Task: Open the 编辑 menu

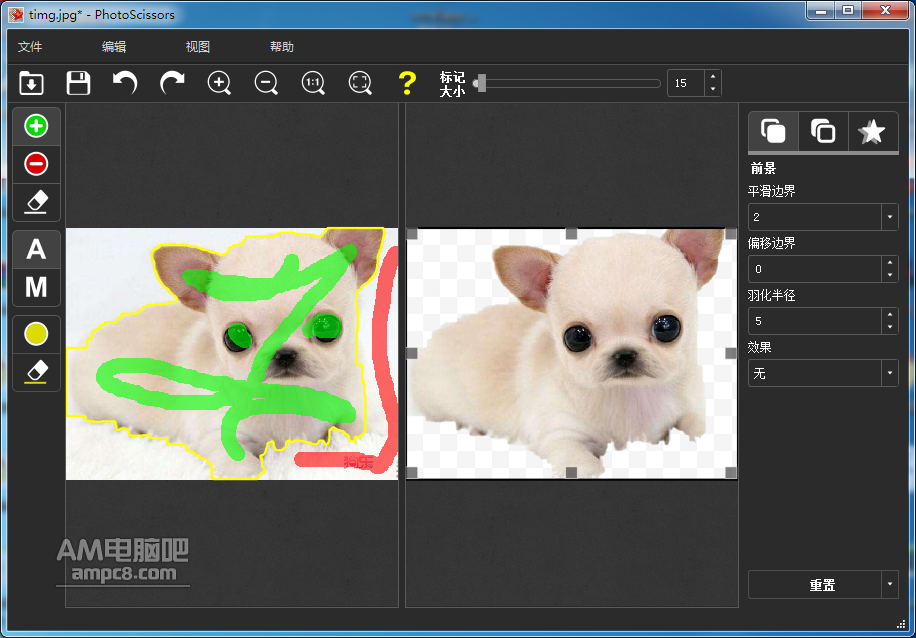Action: [114, 47]
